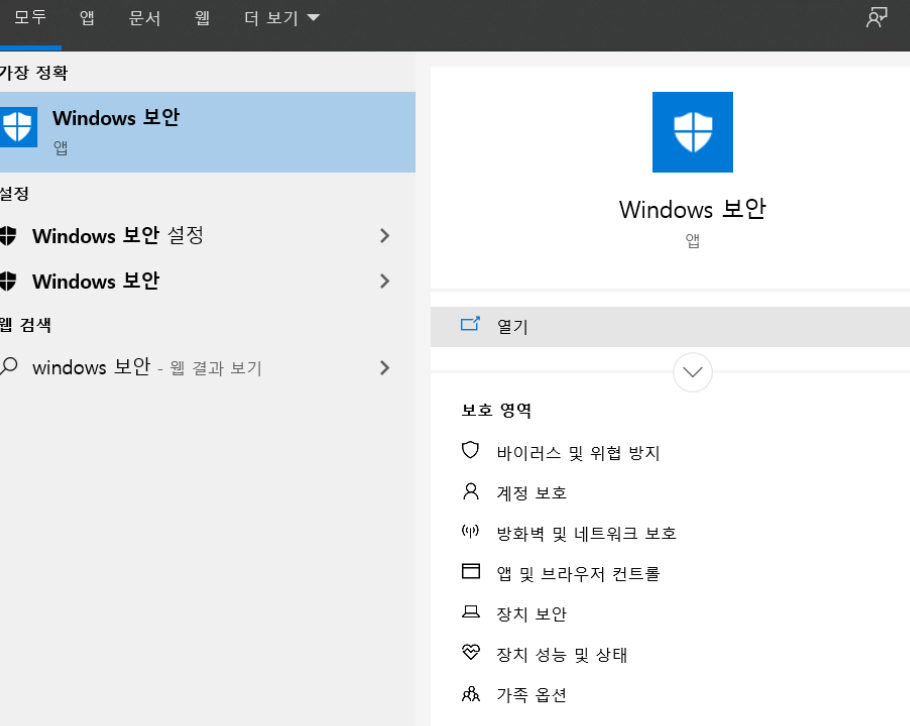910x726 pixels.
Task: Click the family icon for 가족 옵션
Action: point(471,694)
